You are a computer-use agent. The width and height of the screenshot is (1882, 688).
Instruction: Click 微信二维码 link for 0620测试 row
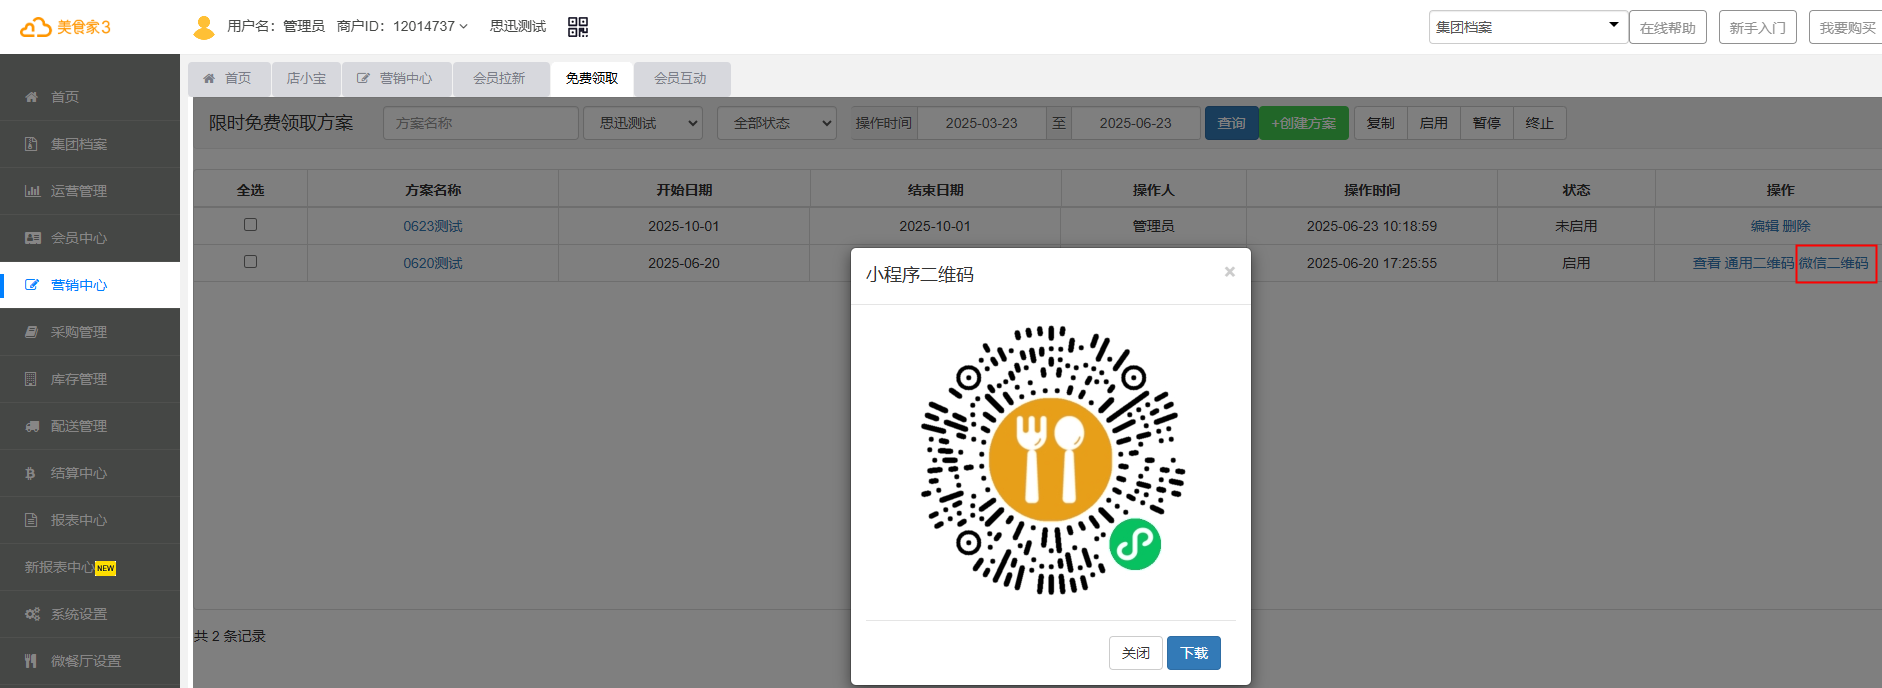pos(1834,263)
